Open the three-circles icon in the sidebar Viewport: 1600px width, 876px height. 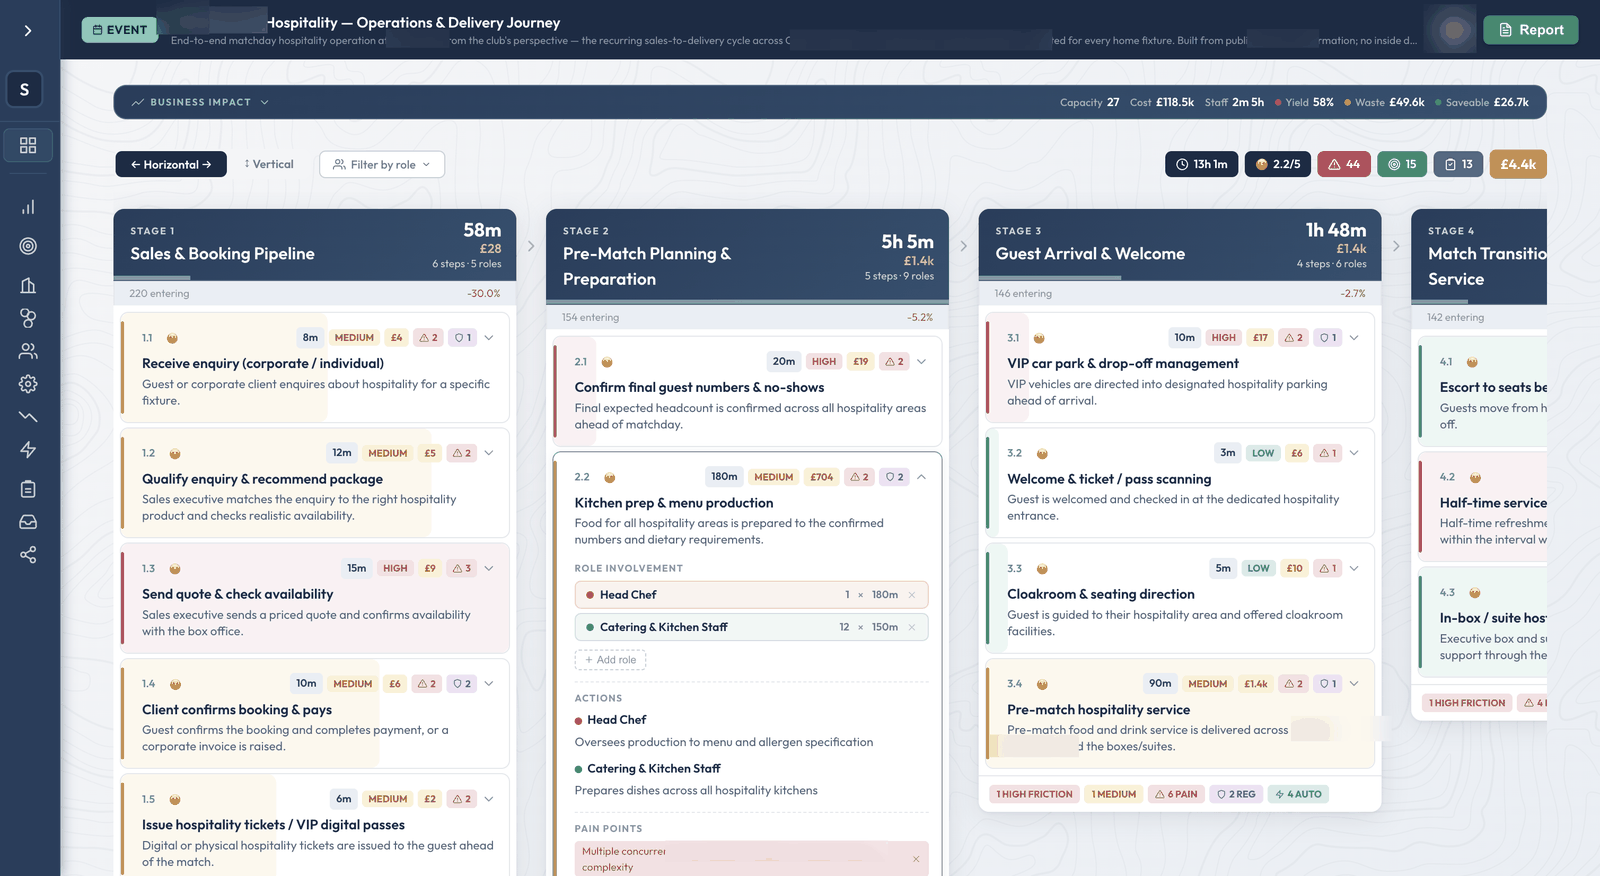(28, 318)
